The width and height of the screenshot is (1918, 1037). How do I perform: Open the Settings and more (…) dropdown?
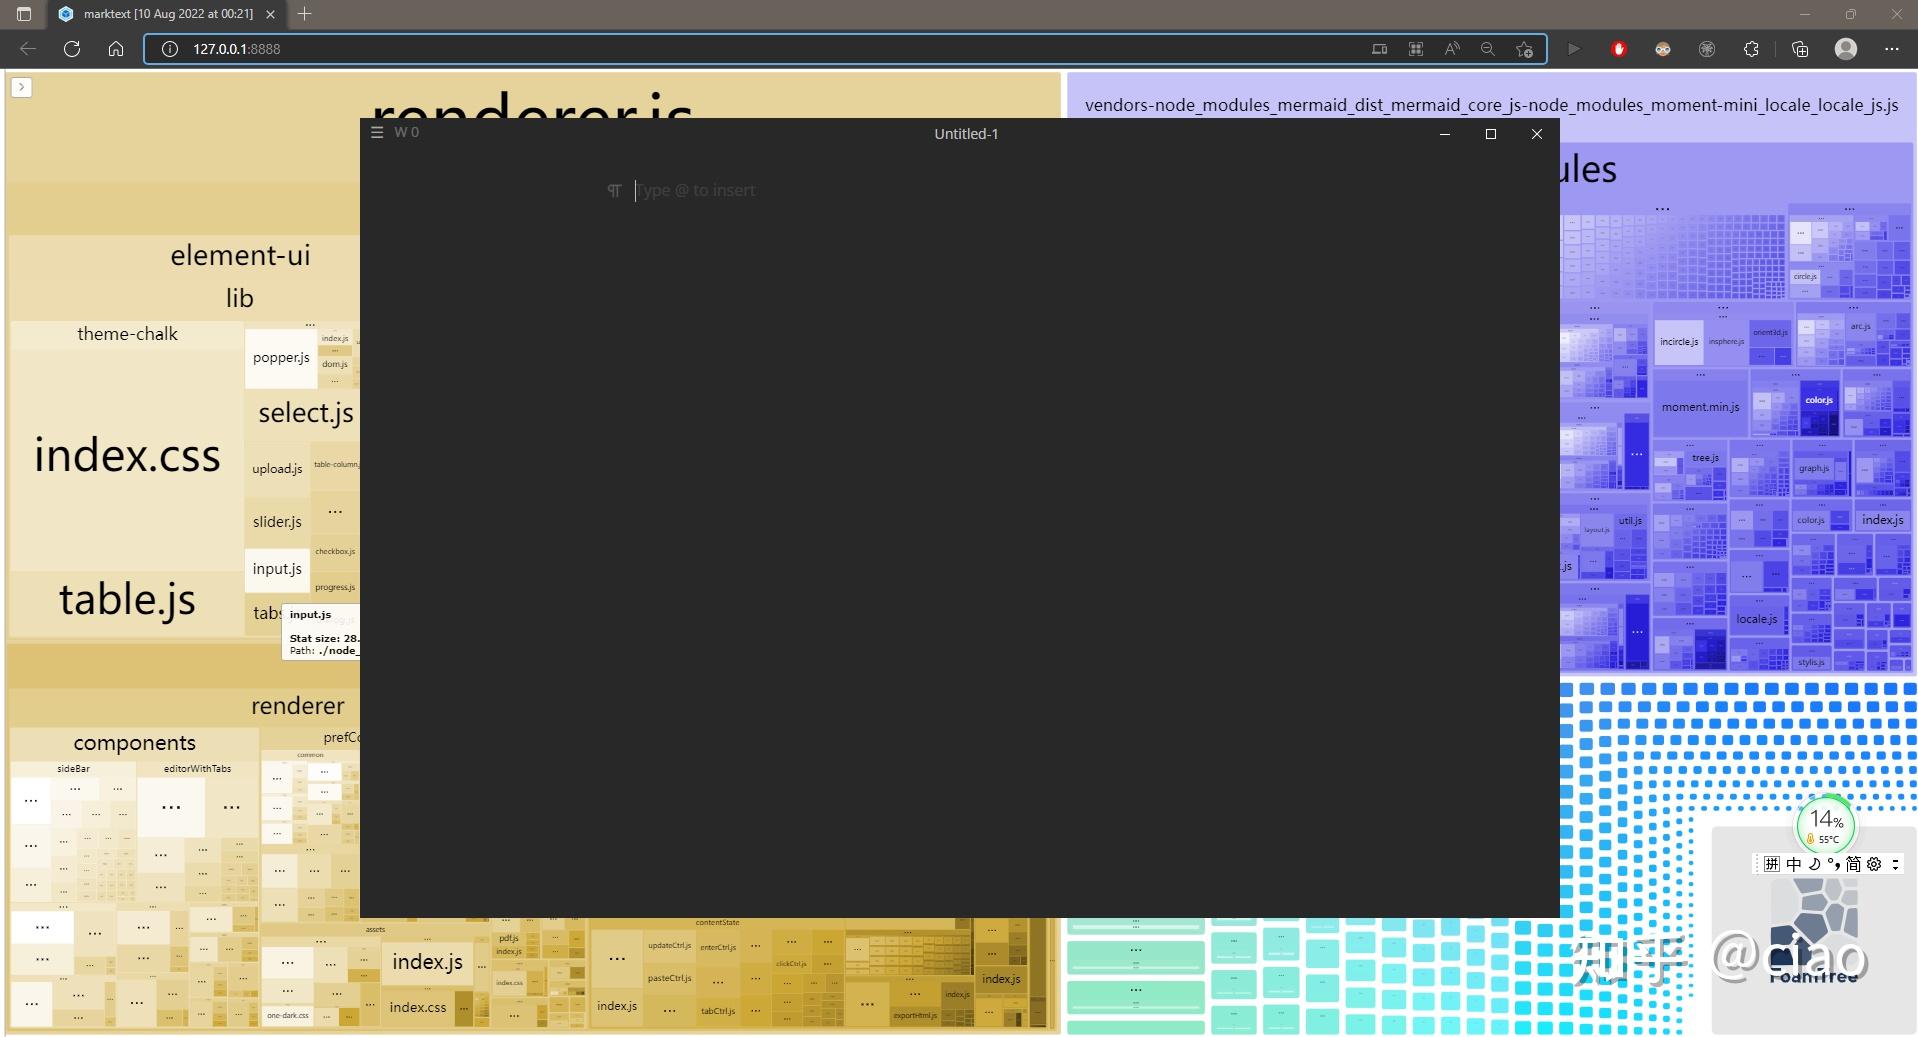point(1892,48)
